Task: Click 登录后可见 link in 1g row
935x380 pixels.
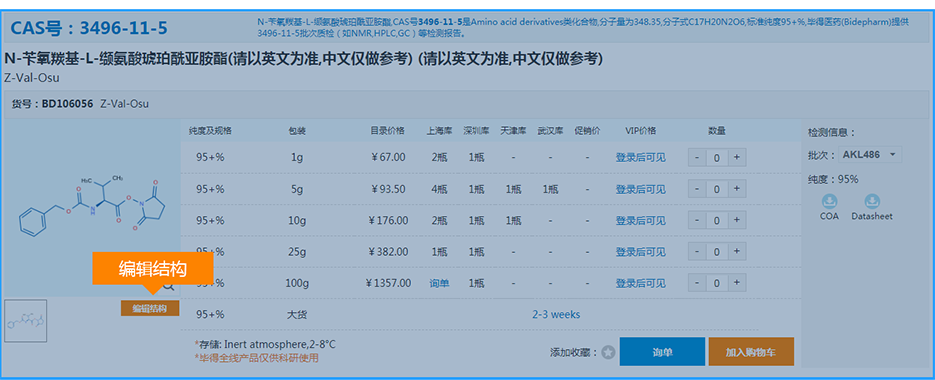Action: (640, 157)
